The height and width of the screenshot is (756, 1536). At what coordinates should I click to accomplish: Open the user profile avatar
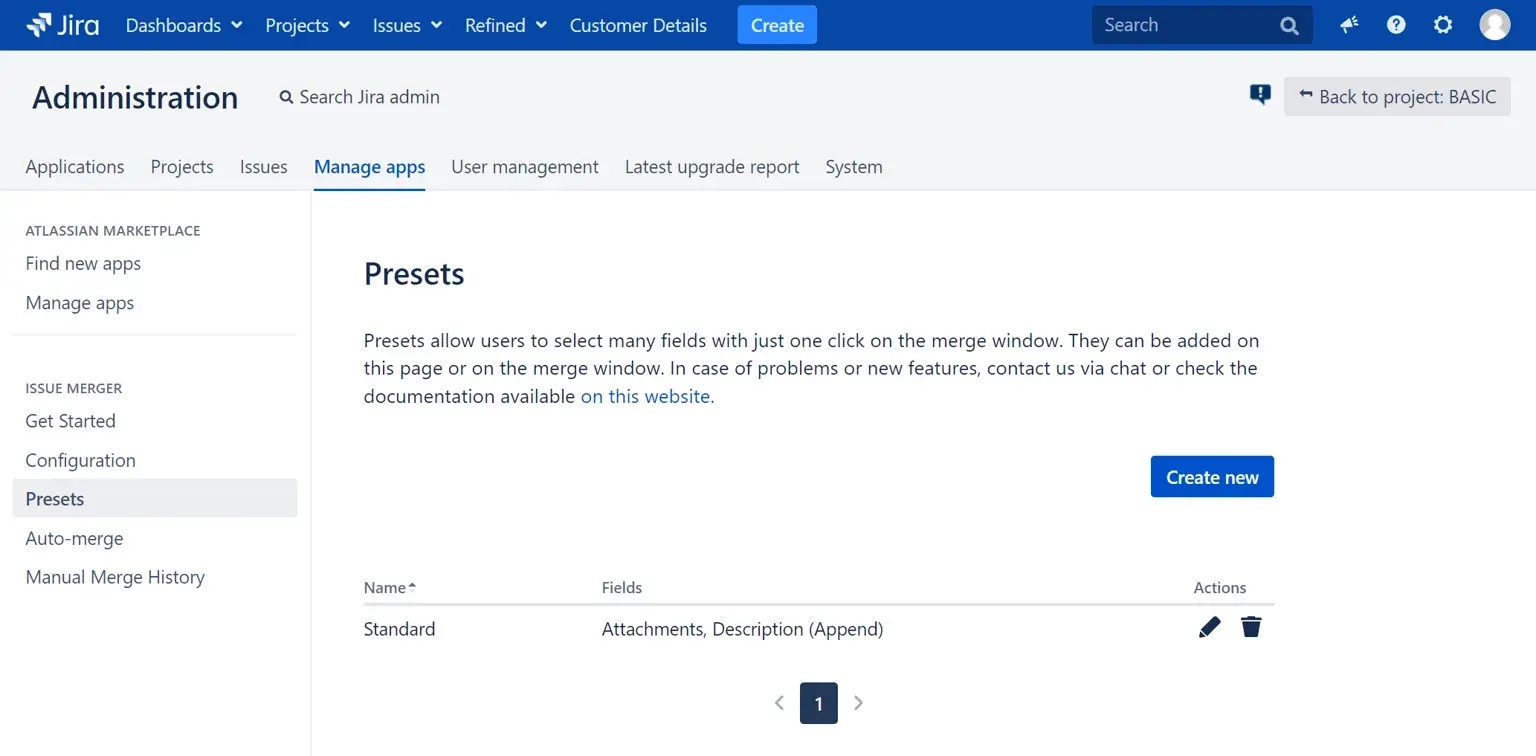[1494, 25]
